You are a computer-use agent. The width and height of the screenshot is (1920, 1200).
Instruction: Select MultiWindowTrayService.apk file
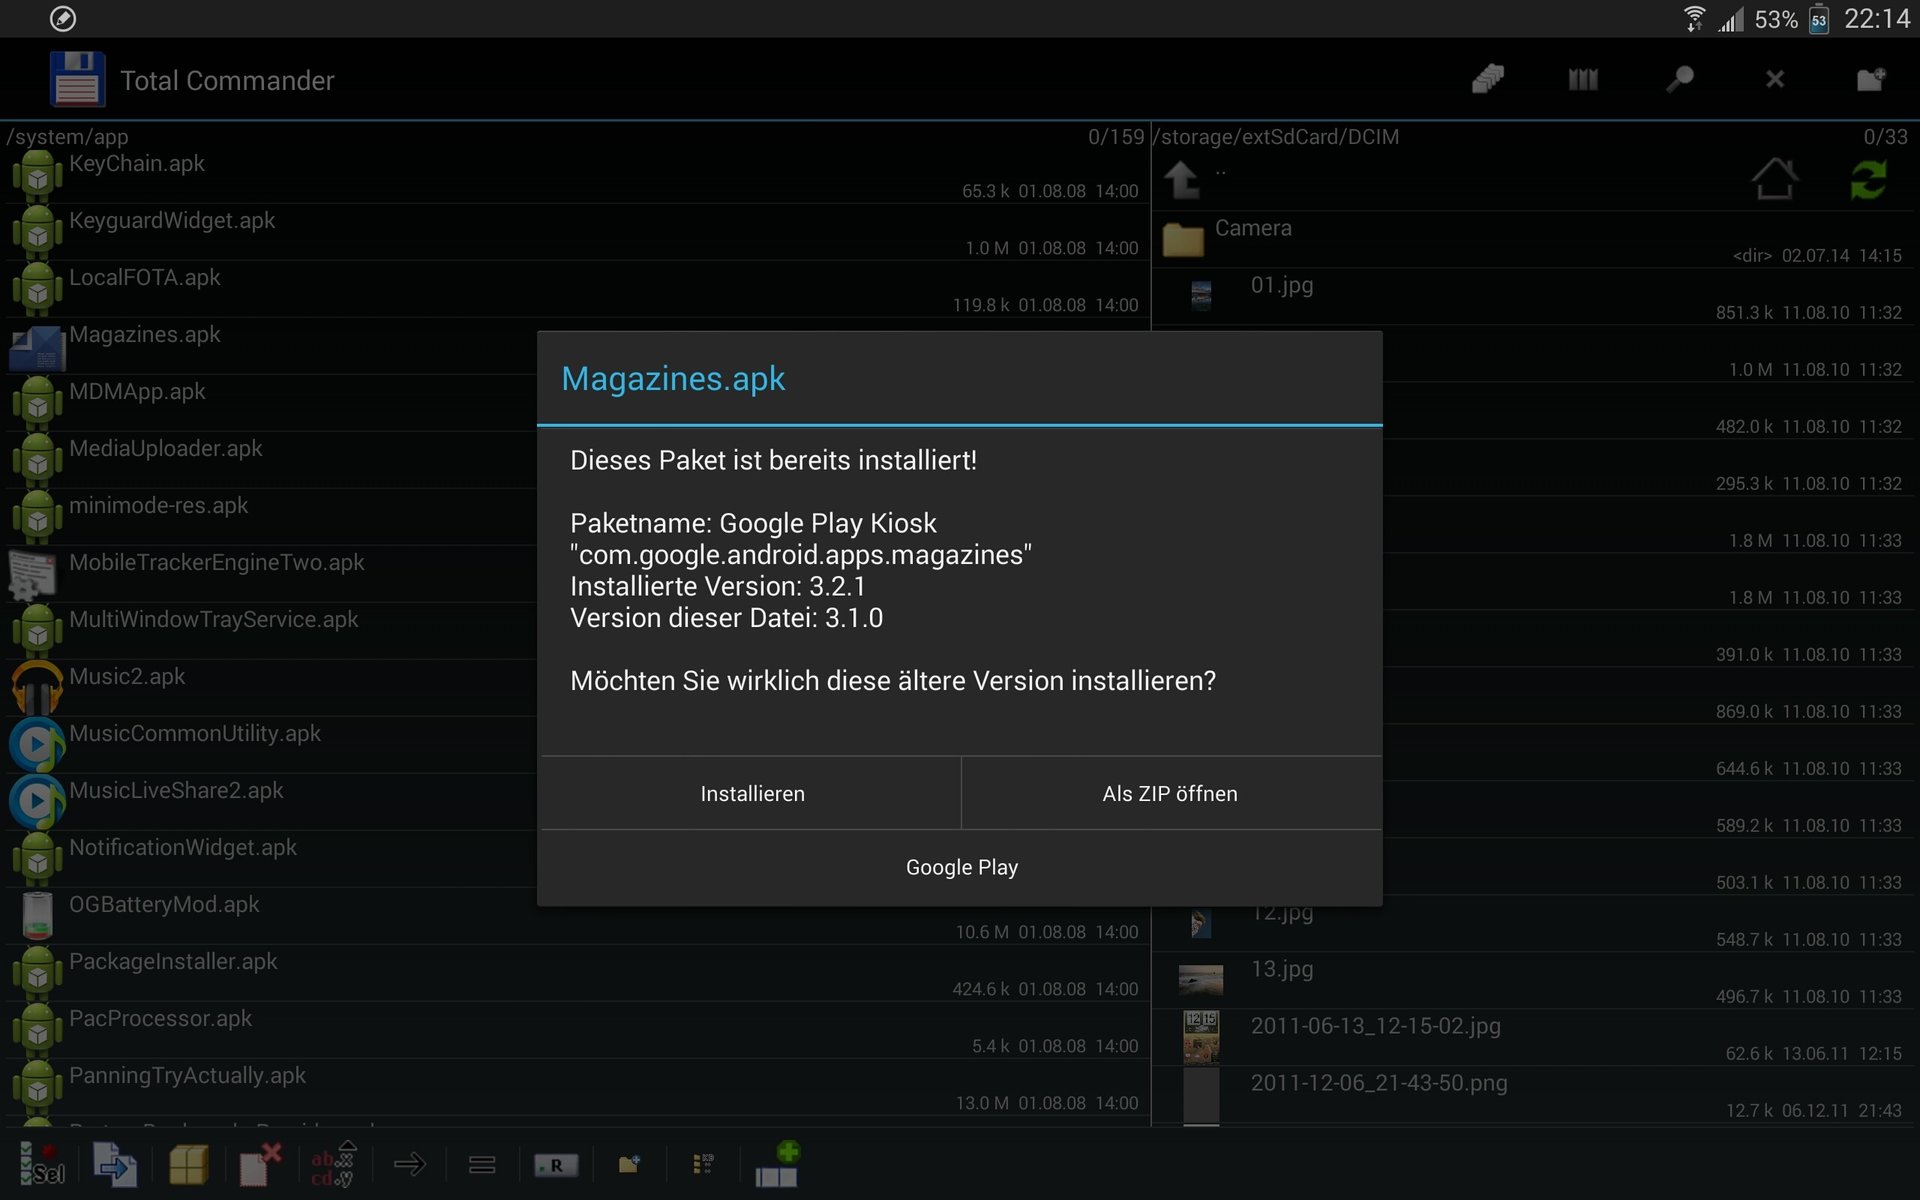(x=272, y=631)
